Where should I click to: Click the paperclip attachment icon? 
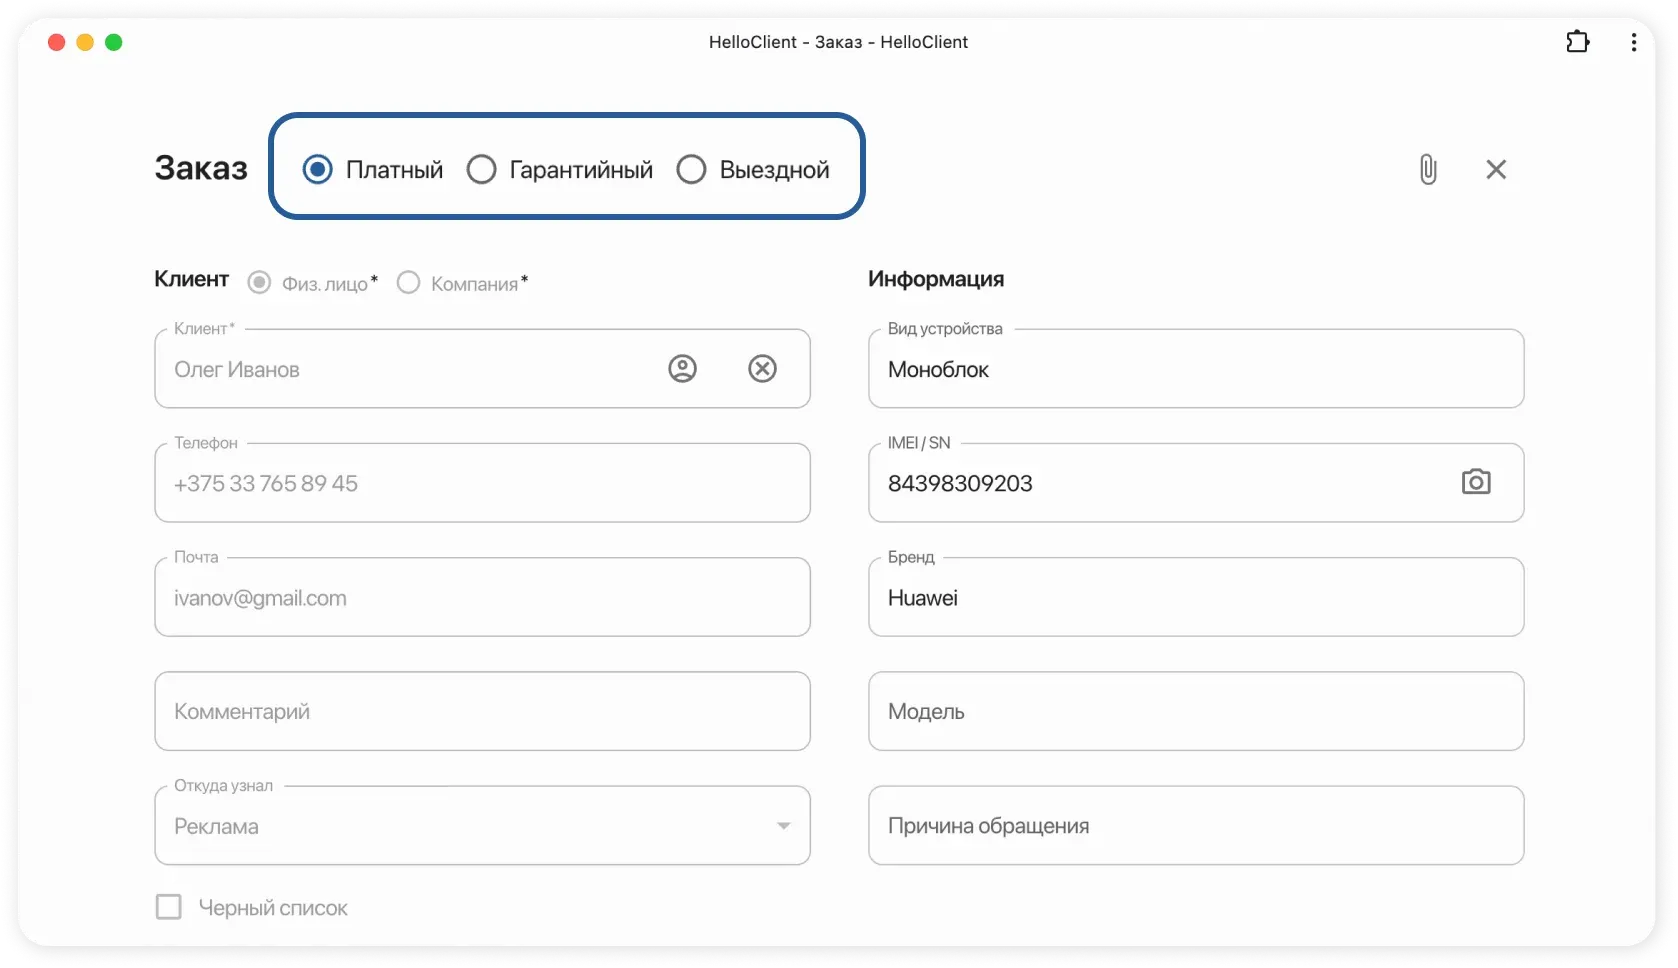pos(1428,169)
